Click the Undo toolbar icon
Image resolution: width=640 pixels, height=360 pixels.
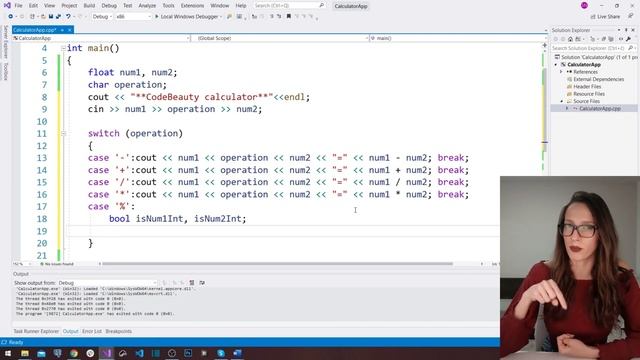click(68, 17)
